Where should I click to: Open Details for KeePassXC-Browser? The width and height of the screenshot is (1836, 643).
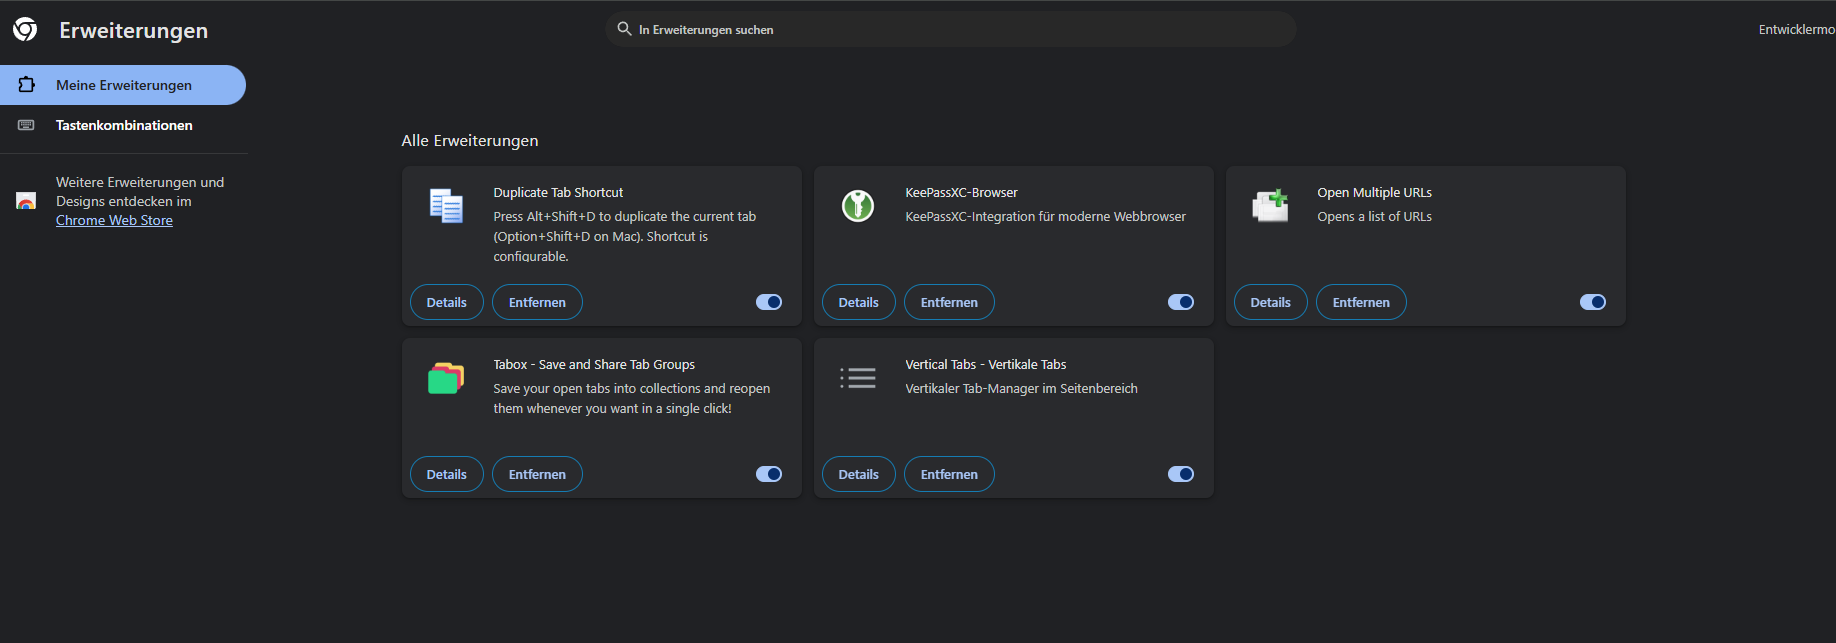coord(858,302)
